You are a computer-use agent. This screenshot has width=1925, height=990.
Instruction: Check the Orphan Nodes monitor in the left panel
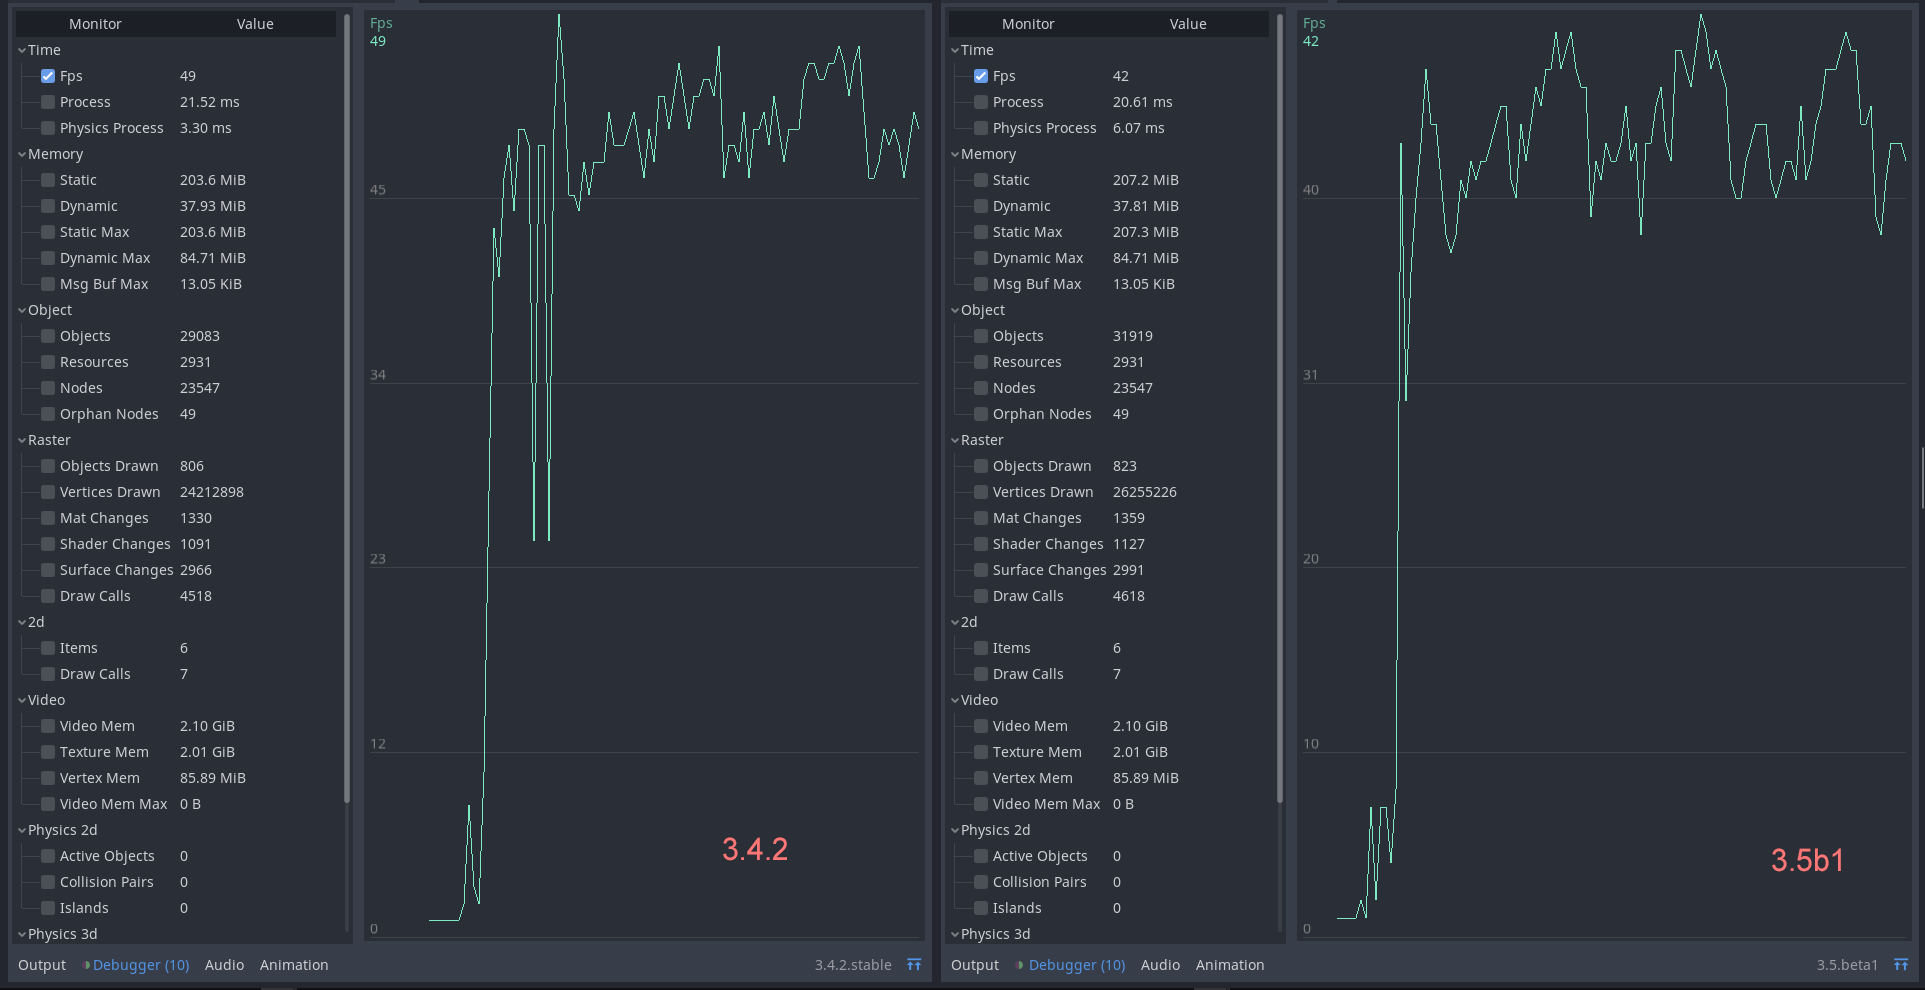(47, 414)
